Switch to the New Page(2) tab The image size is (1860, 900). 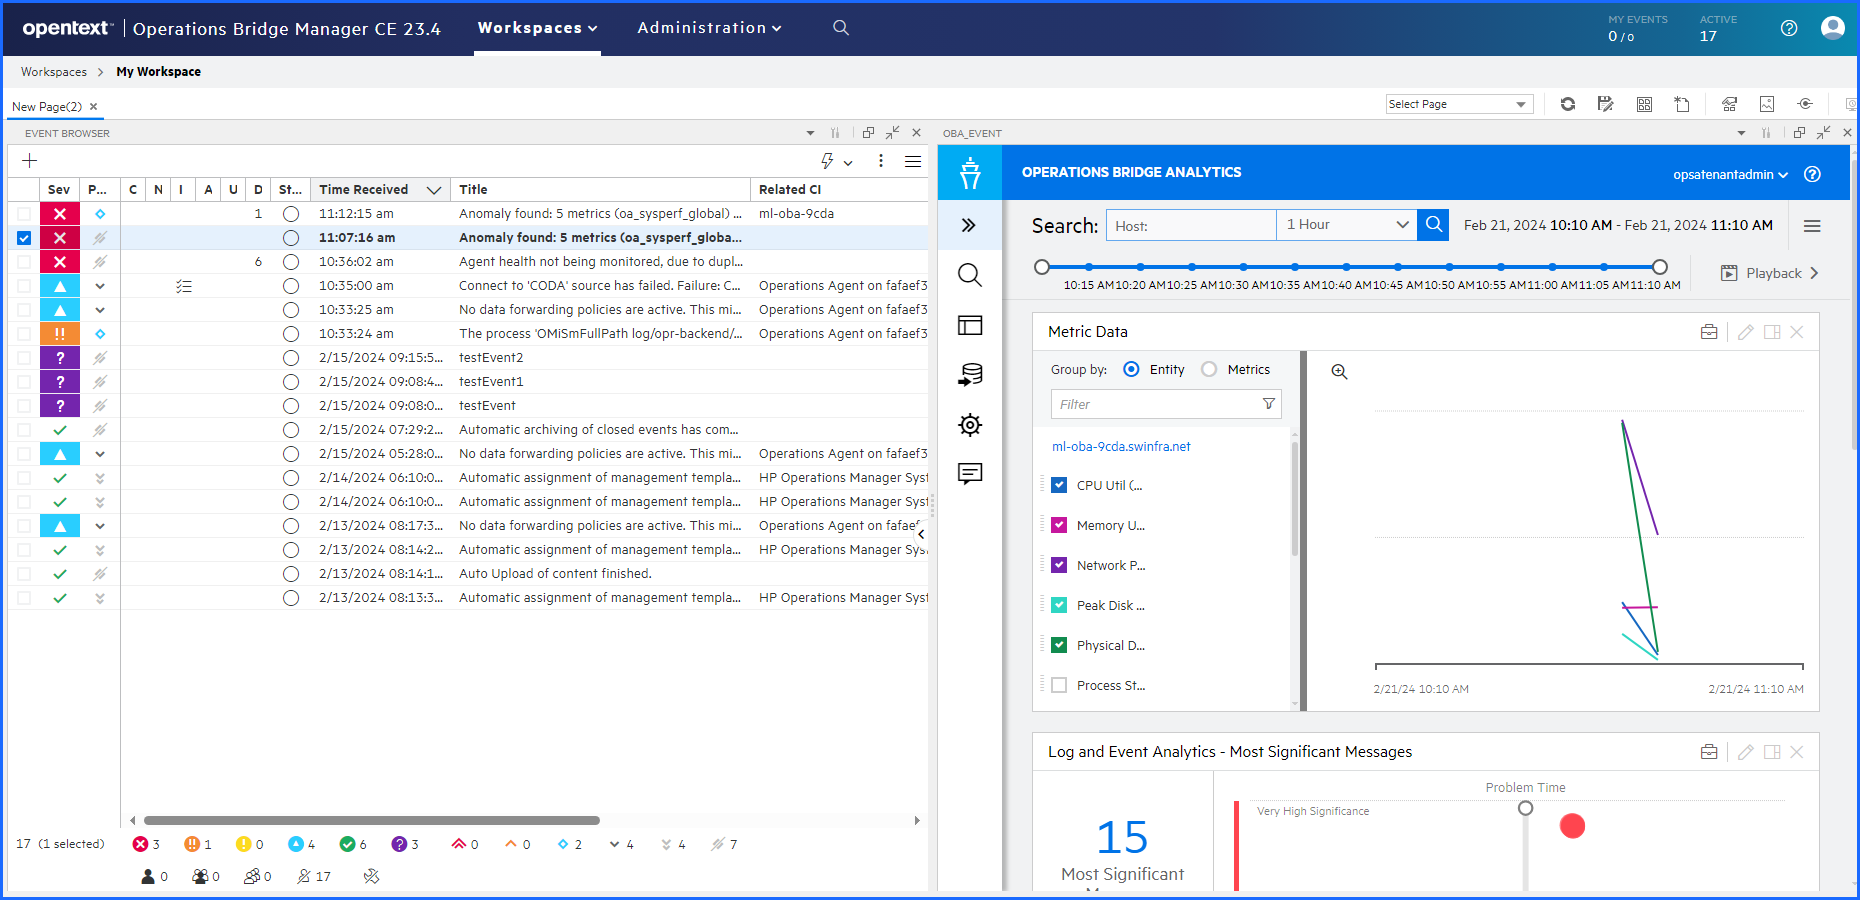click(x=48, y=106)
